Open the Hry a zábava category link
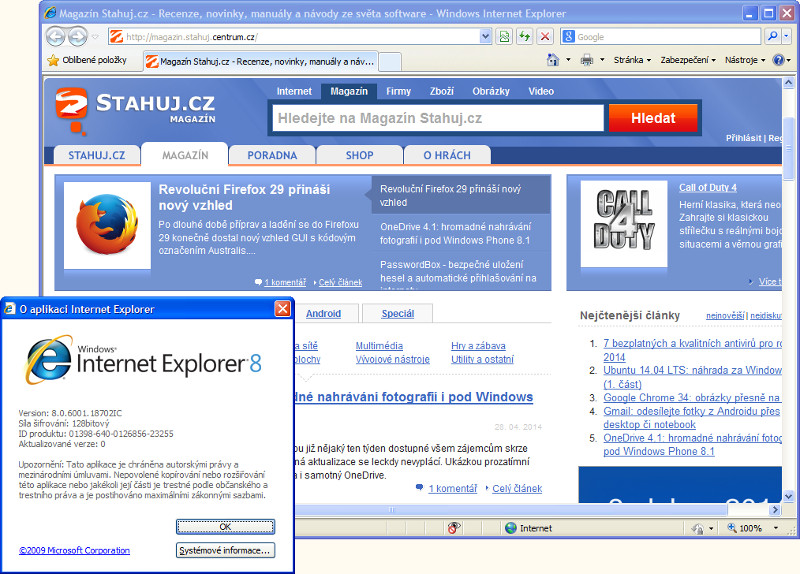Viewport: 800px width, 574px height. coord(478,346)
